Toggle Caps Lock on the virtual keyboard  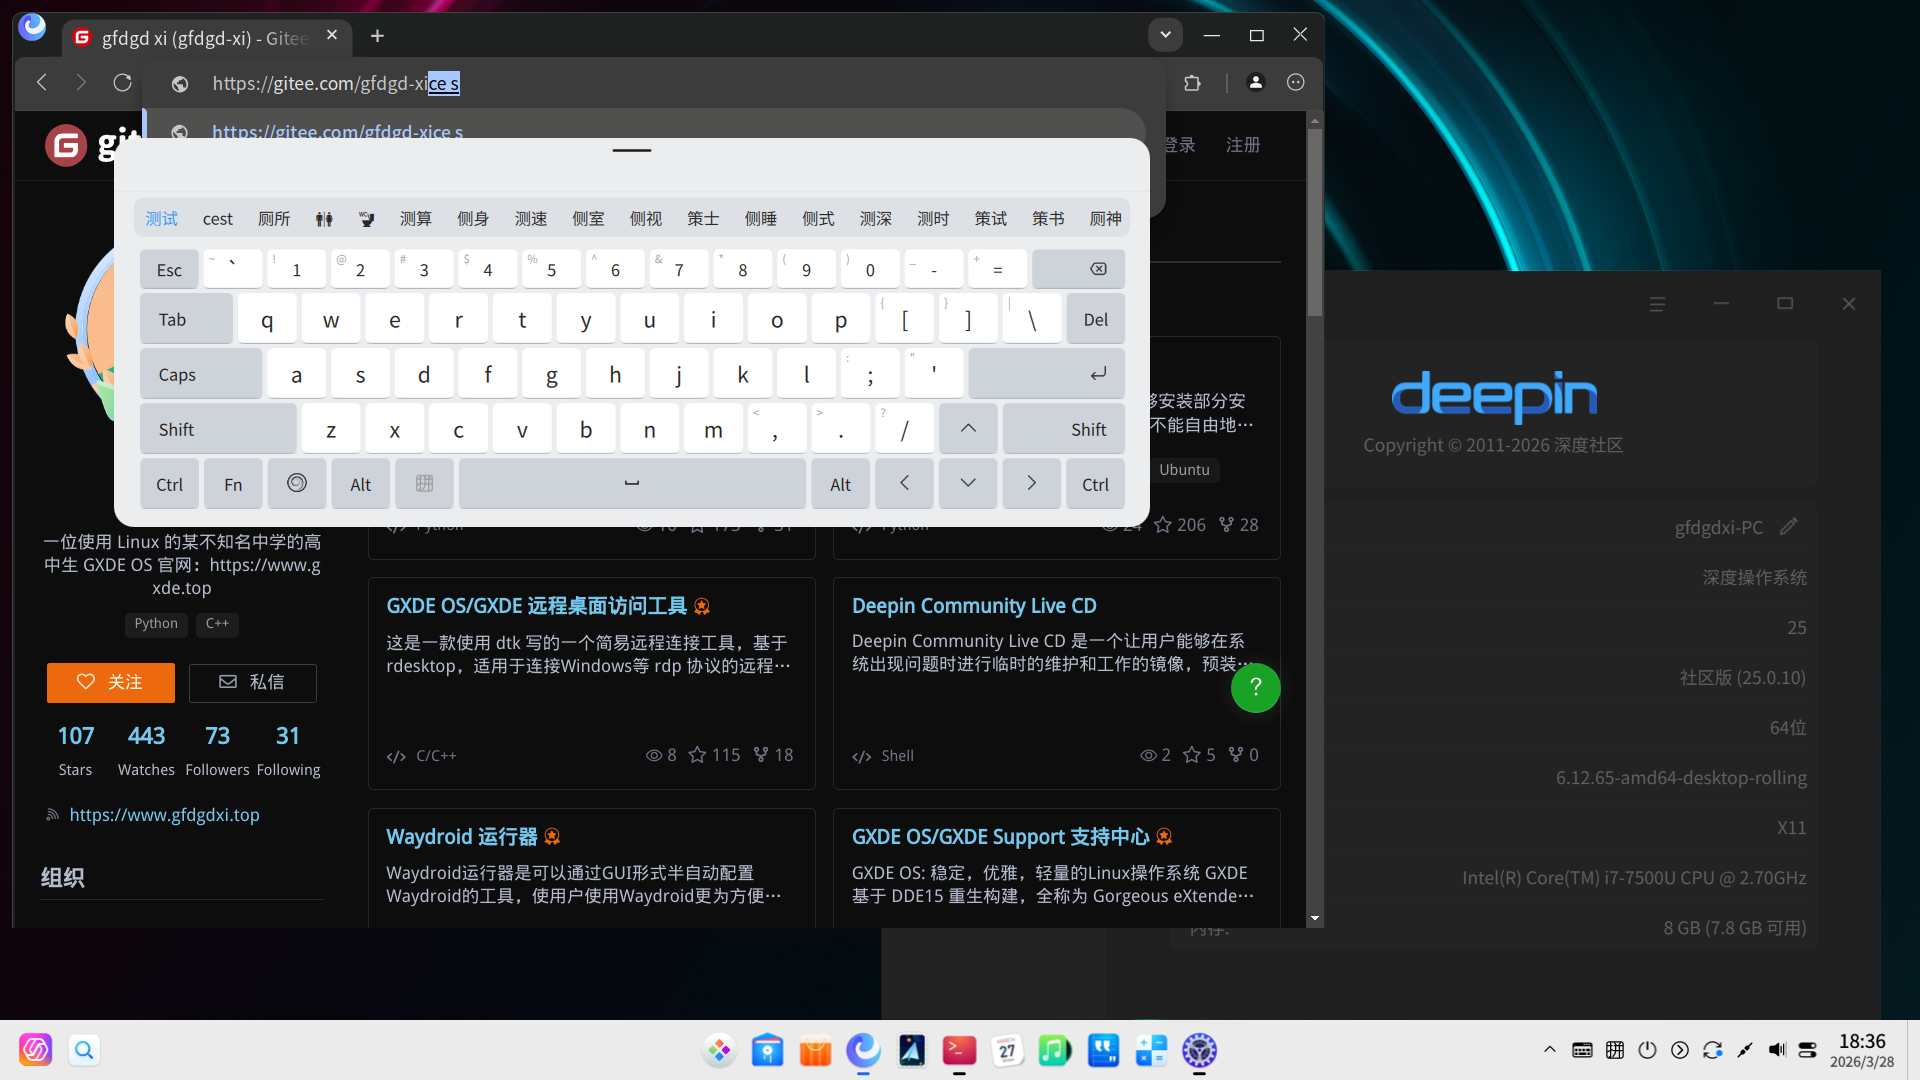[x=201, y=373]
